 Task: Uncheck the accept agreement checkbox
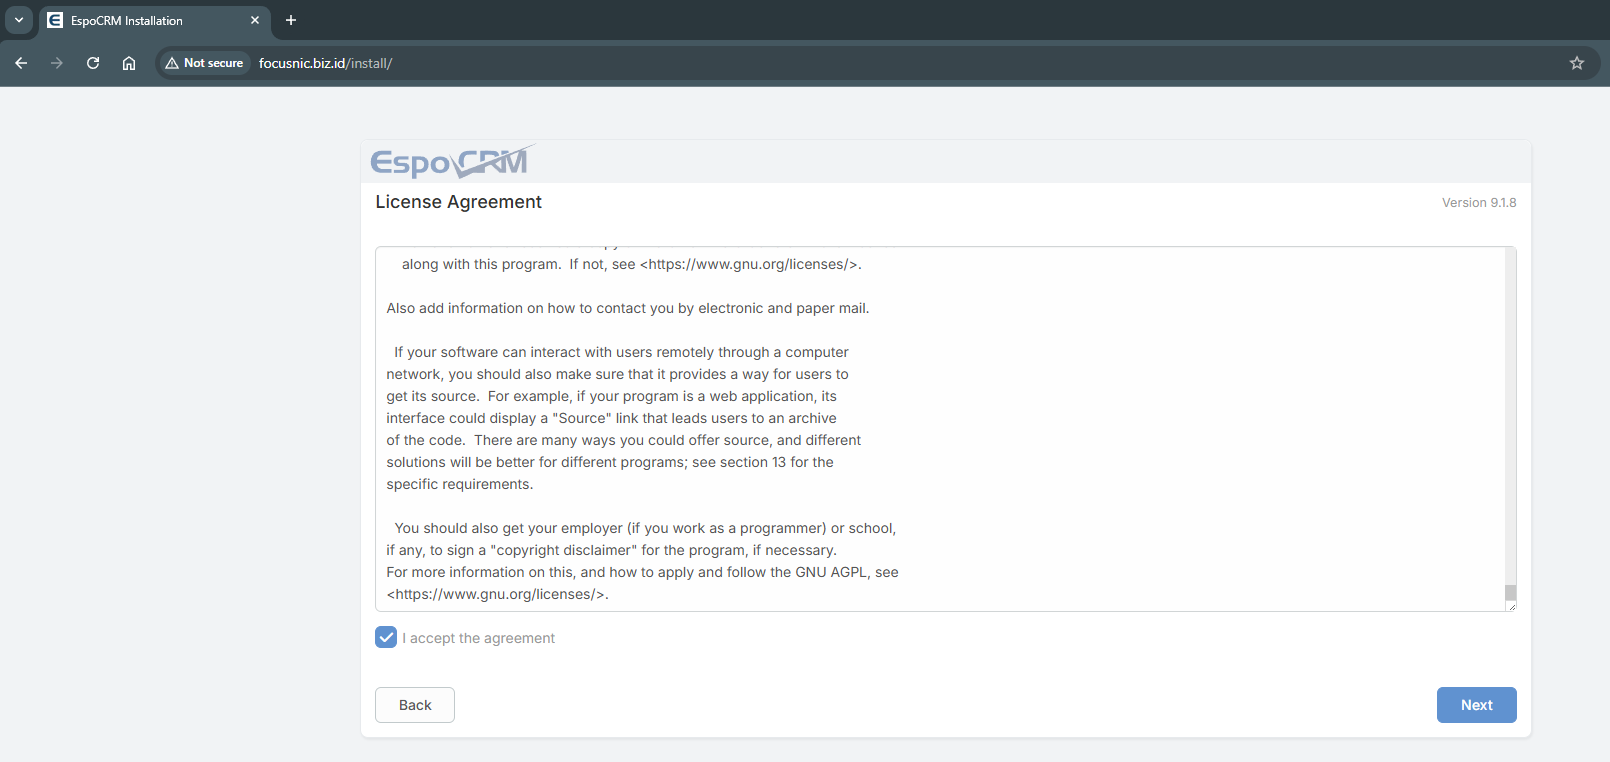(386, 637)
